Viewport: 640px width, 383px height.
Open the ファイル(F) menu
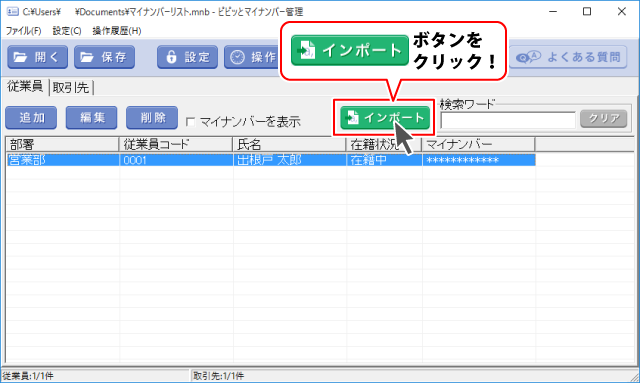24,31
